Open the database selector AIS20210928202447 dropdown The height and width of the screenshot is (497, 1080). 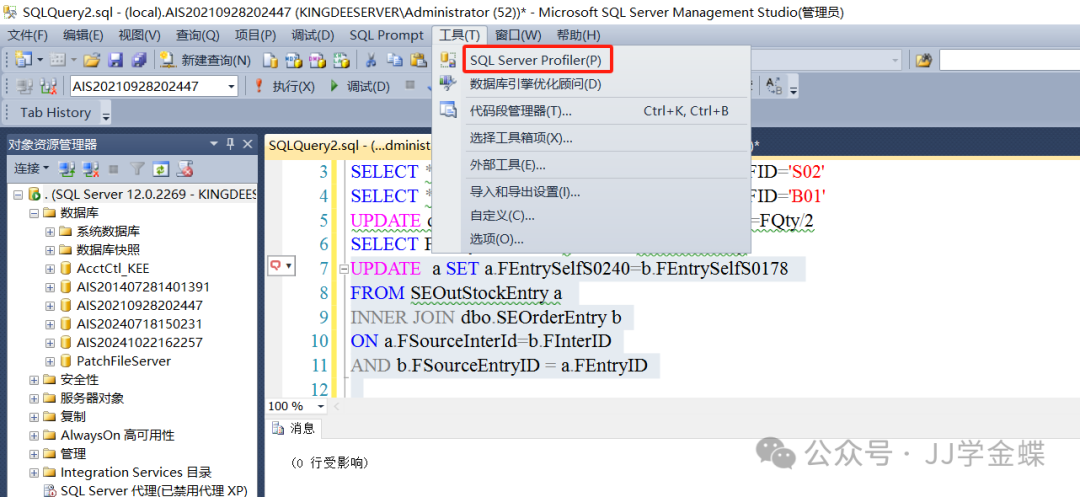click(231, 87)
